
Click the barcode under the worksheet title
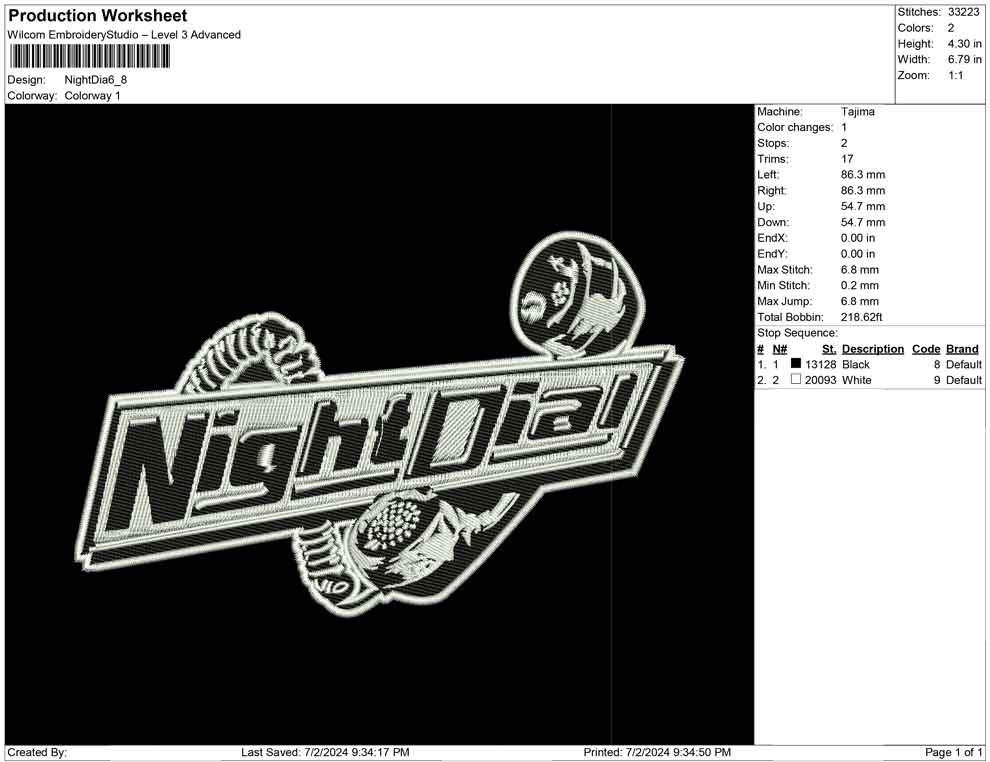point(89,57)
